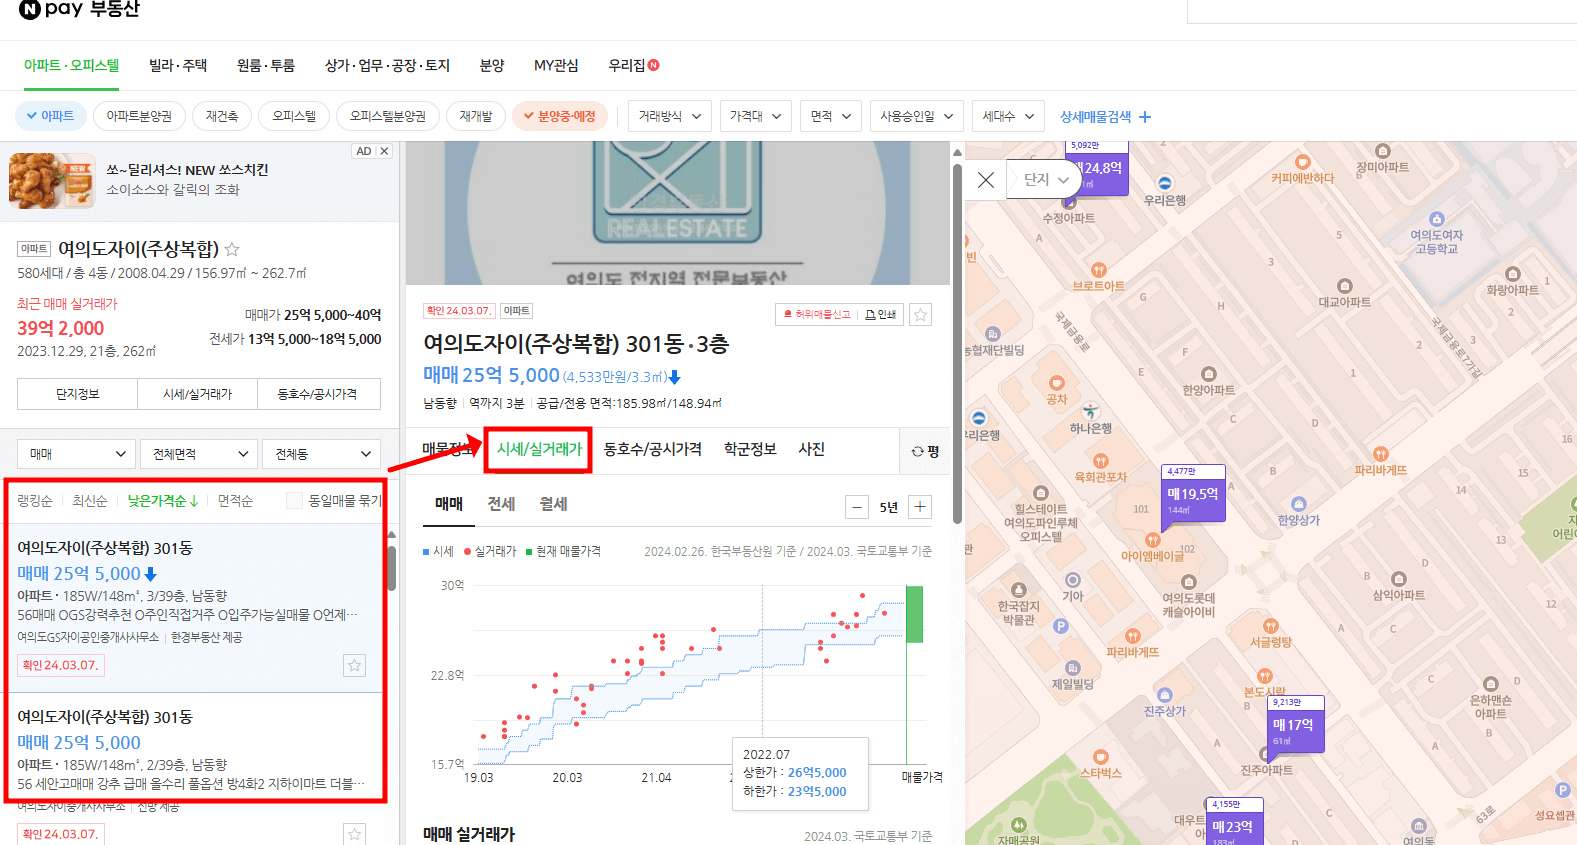This screenshot has width=1577, height=845.
Task: Toggle the 분양중·예정 filter chip
Action: [x=560, y=116]
